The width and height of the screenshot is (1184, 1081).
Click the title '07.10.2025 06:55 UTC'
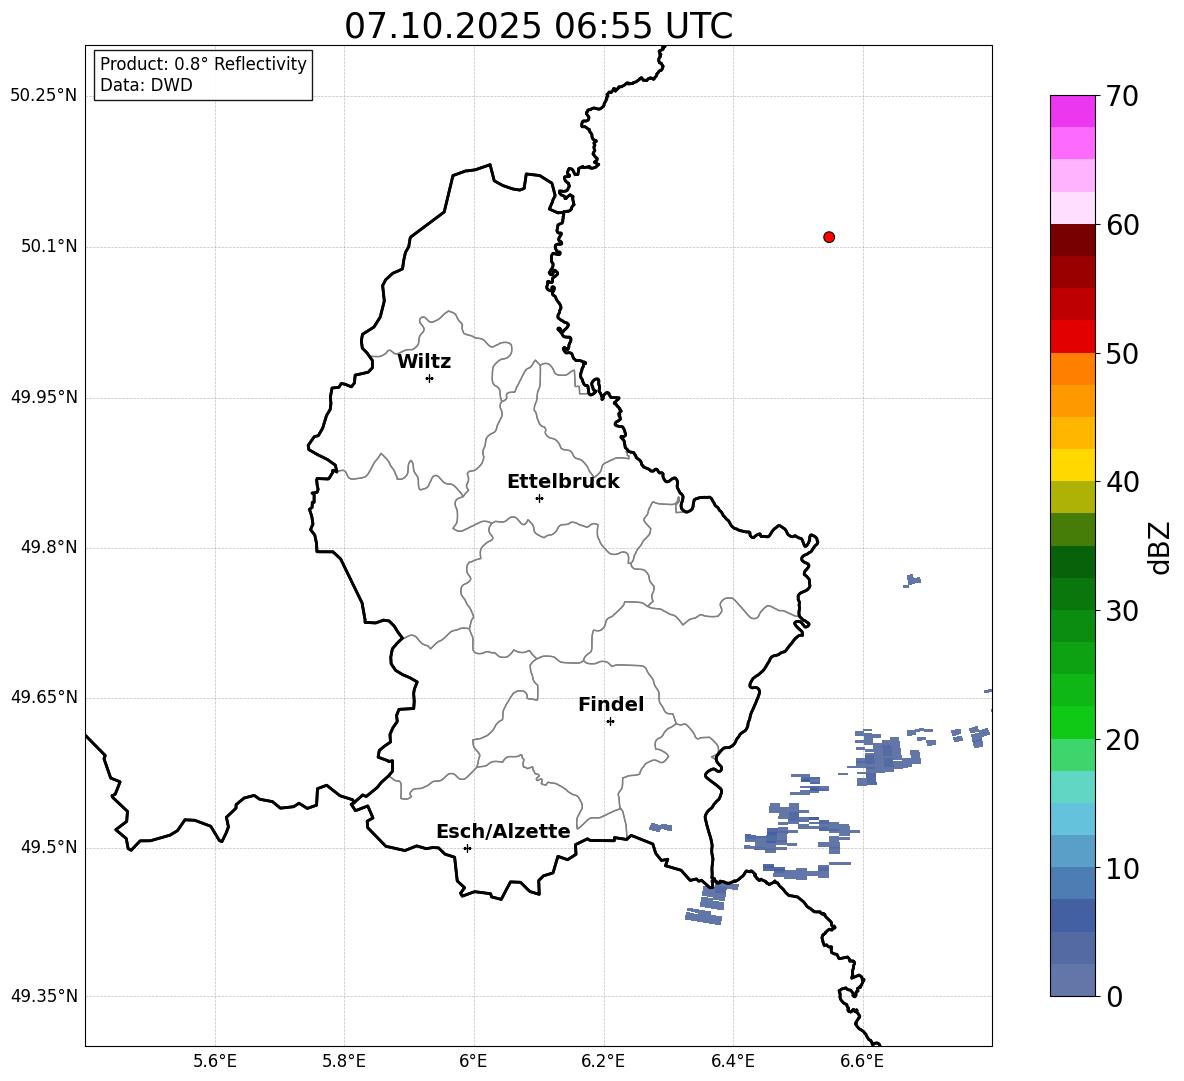point(538,26)
